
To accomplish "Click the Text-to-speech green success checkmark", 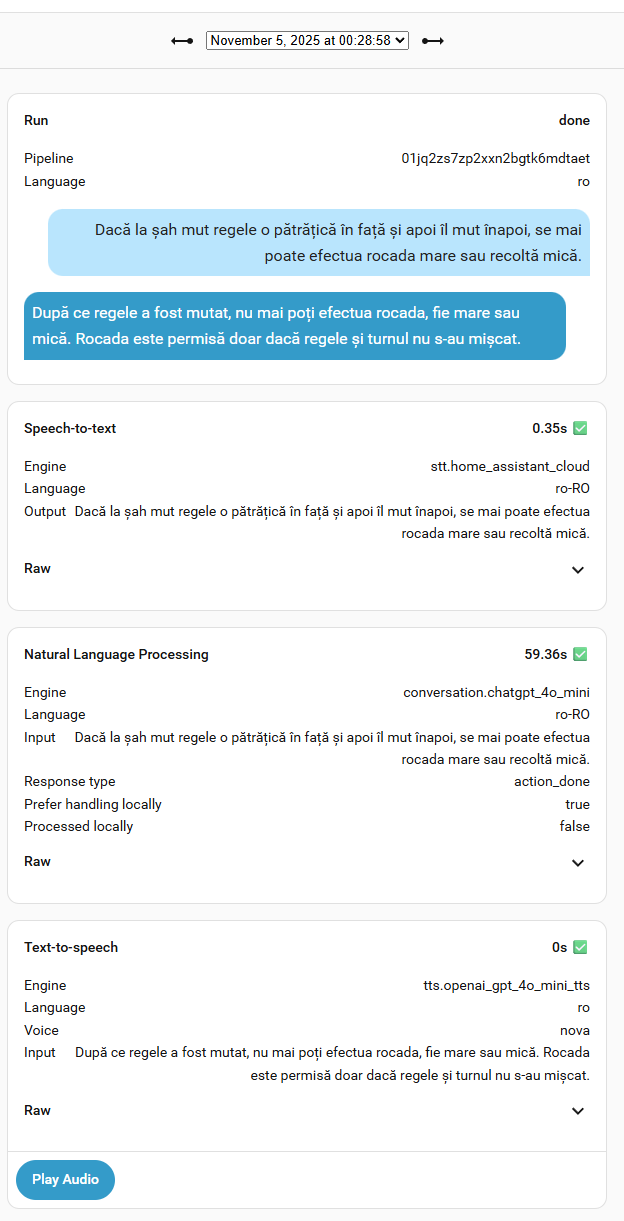I will pos(581,947).
